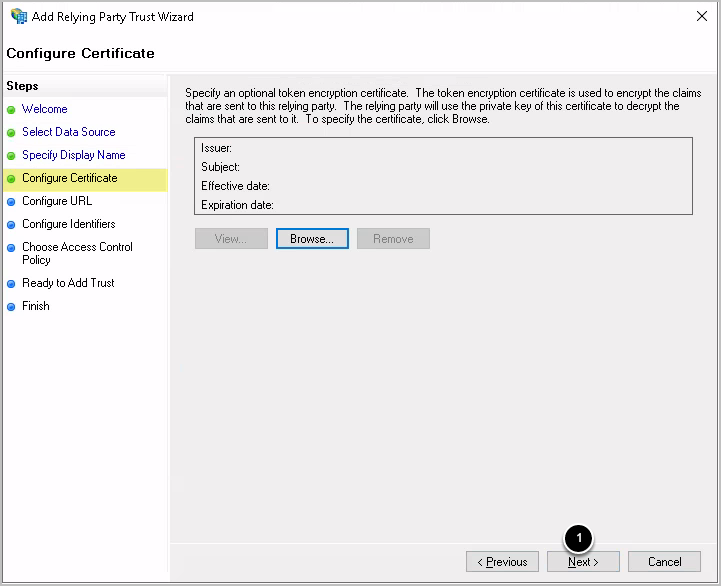Cancel the wizard

(x=664, y=562)
